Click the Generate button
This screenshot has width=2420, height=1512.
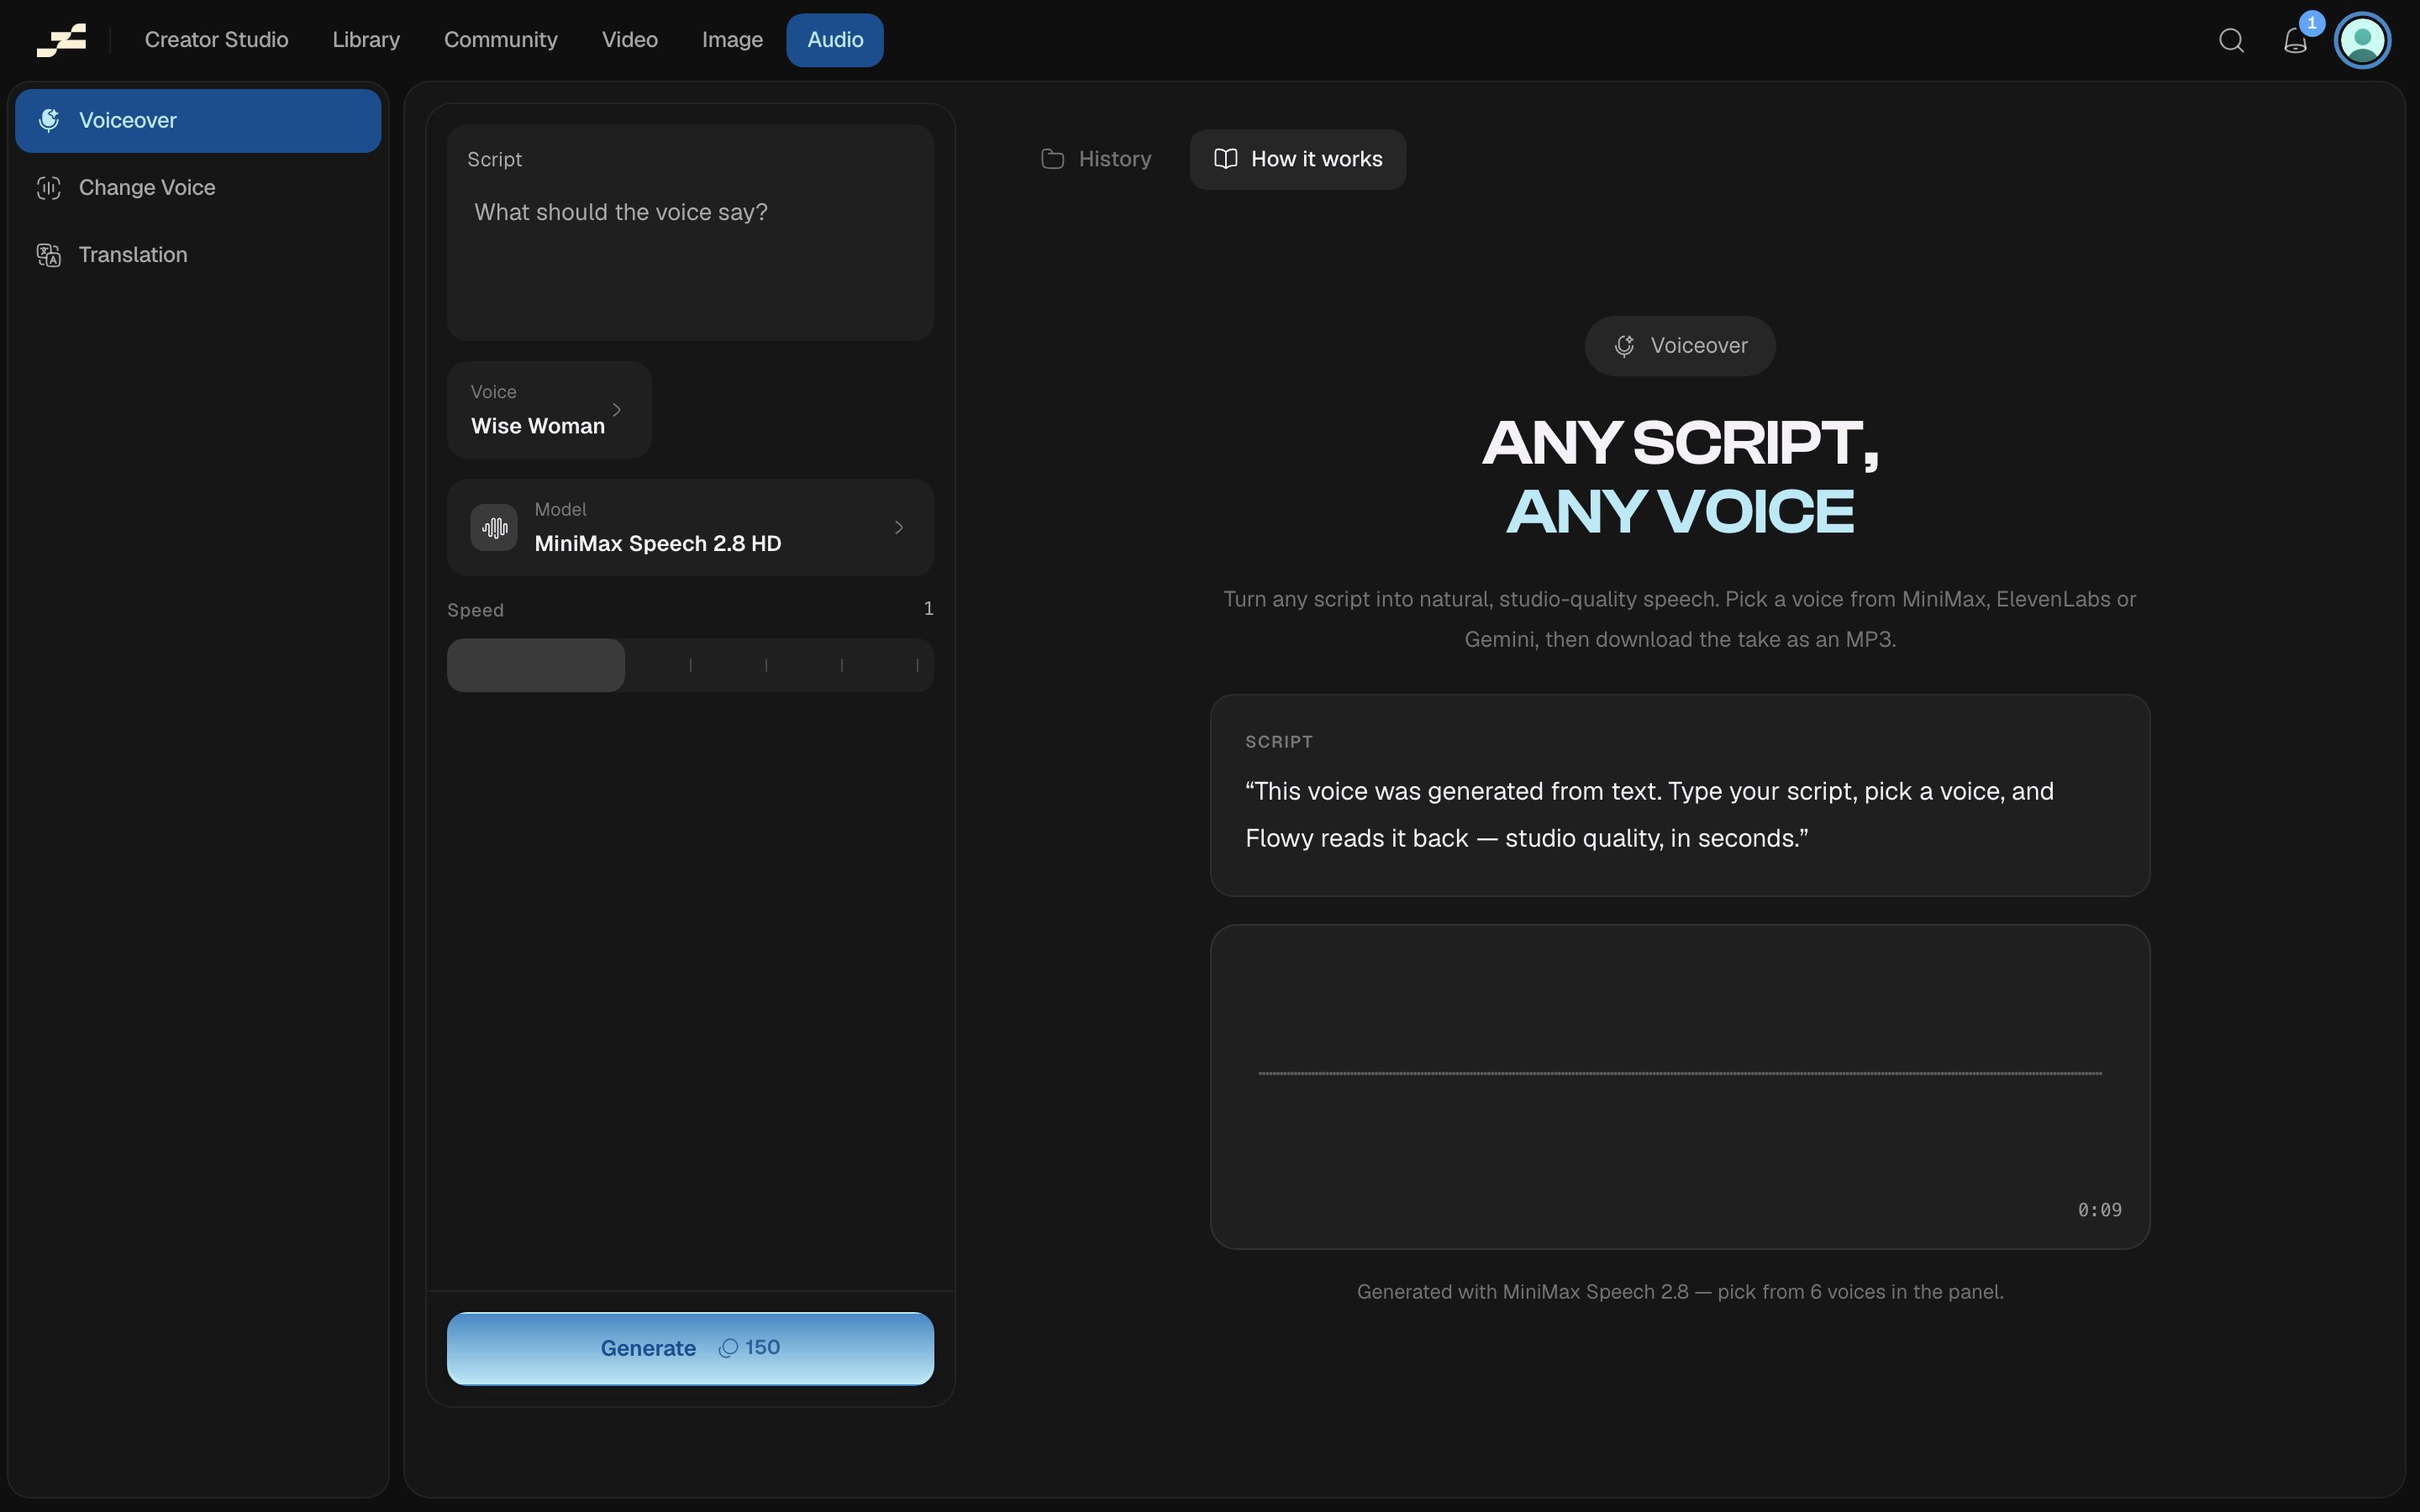tap(691, 1348)
